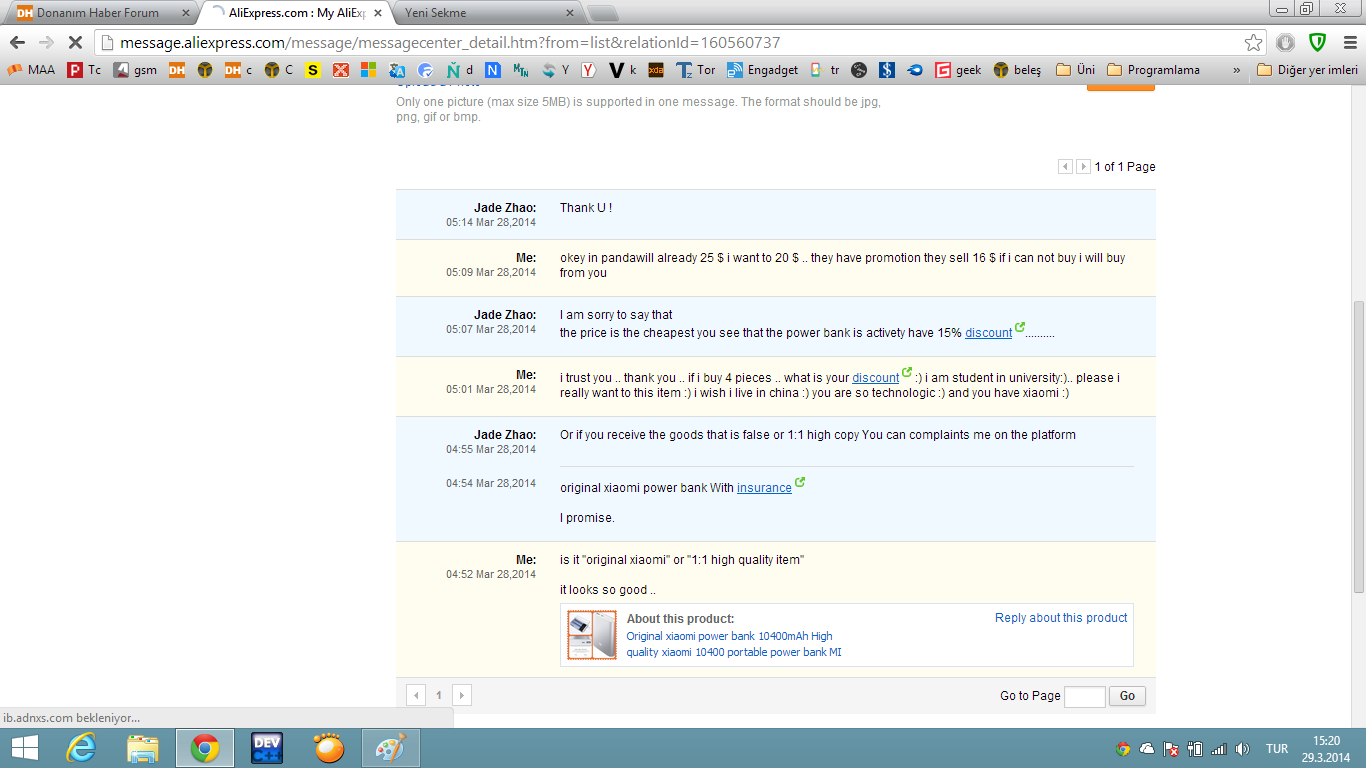The image size is (1366, 768).
Task: Click the power bank product thumbnail
Action: (x=592, y=635)
